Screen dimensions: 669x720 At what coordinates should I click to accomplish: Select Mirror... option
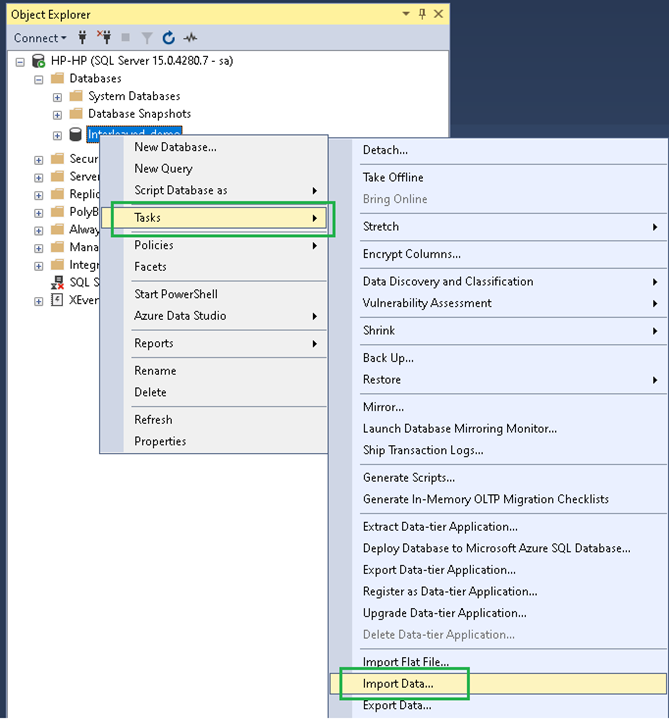tap(498, 407)
